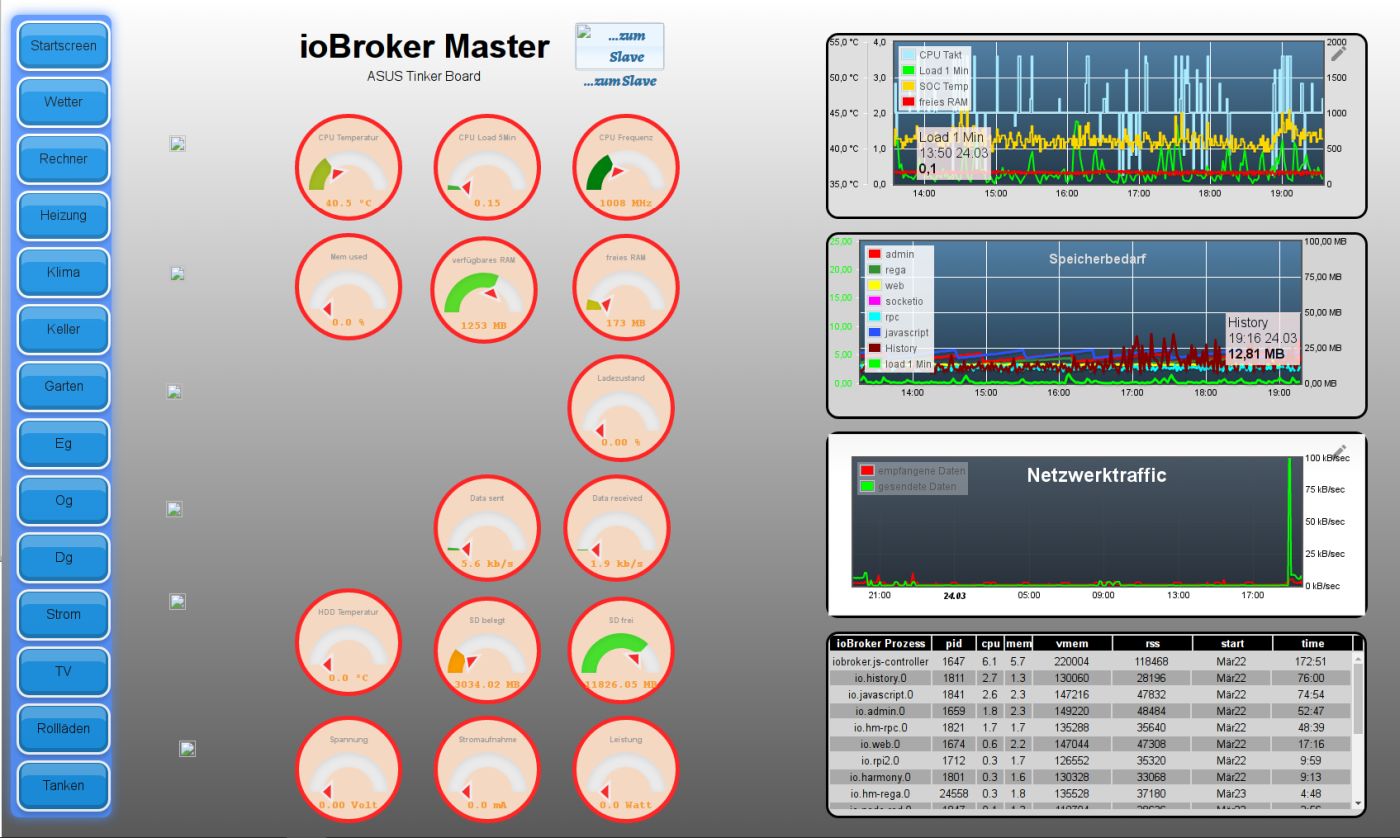Show the Keller page
The image size is (1400, 838).
point(63,329)
